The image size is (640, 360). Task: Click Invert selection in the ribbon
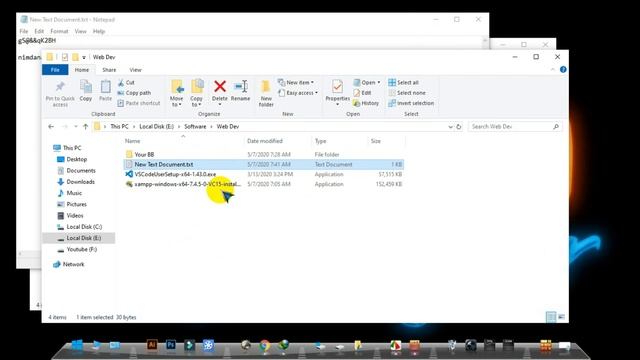[411, 103]
